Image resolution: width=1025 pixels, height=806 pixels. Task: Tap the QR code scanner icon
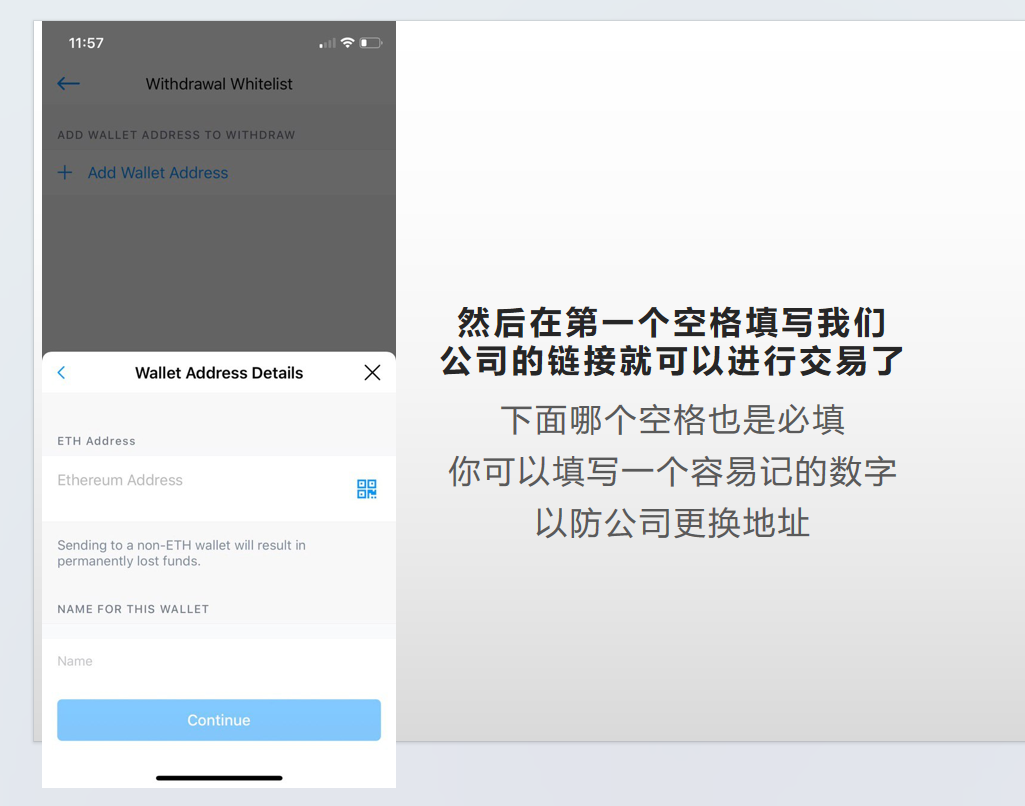pos(366,488)
